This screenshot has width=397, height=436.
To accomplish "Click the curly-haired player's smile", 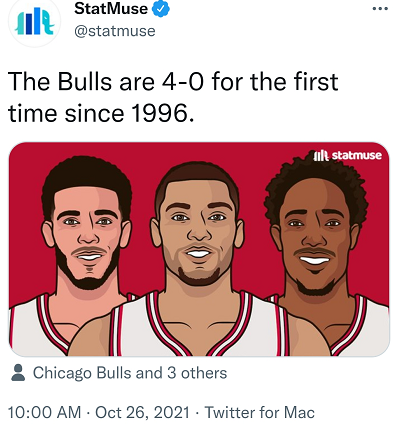I will coord(314,260).
